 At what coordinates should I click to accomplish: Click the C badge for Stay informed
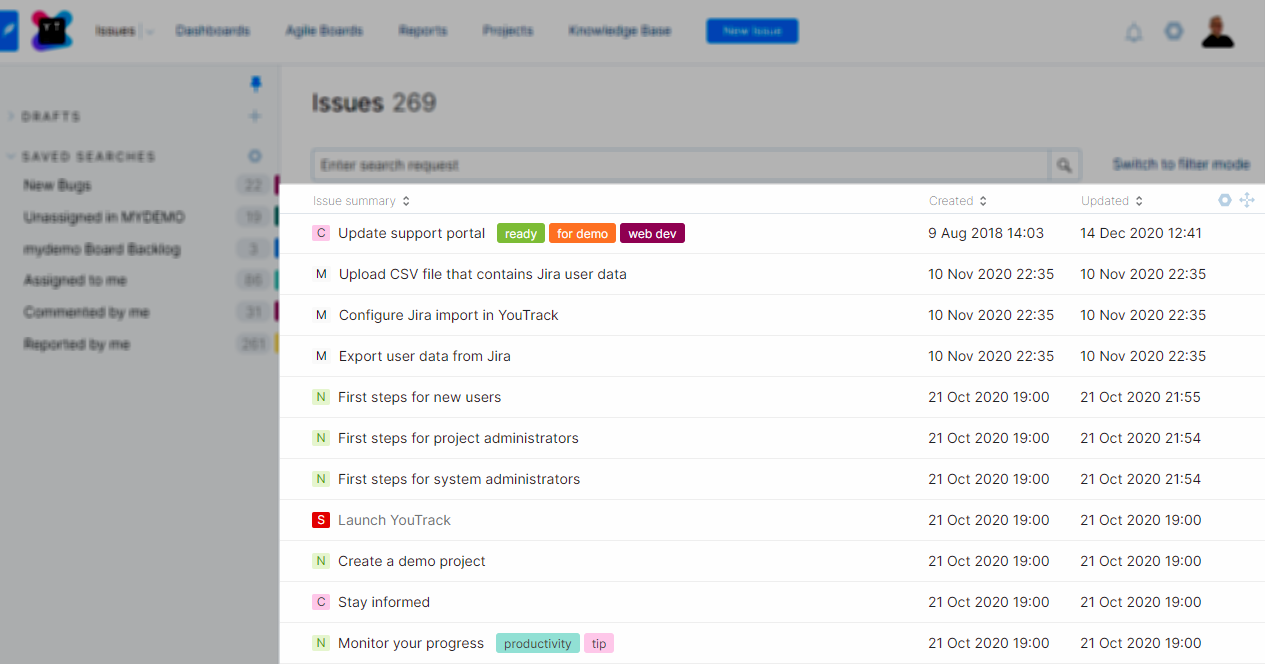(320, 602)
